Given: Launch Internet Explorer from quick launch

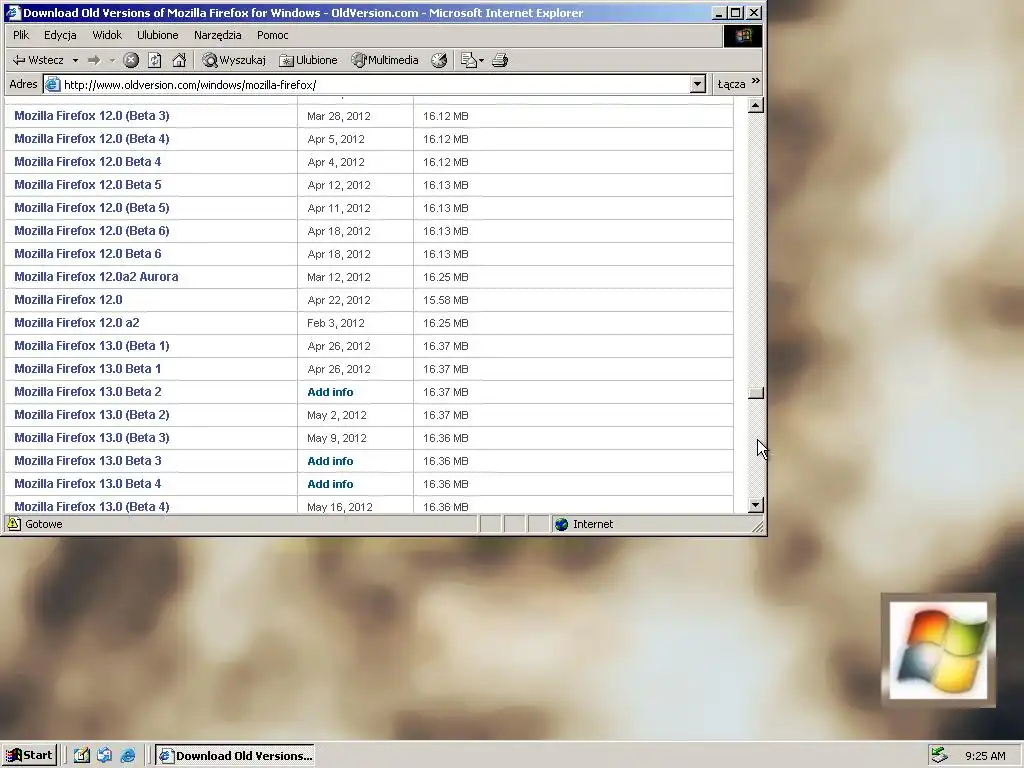Looking at the screenshot, I should pyautogui.click(x=127, y=756).
